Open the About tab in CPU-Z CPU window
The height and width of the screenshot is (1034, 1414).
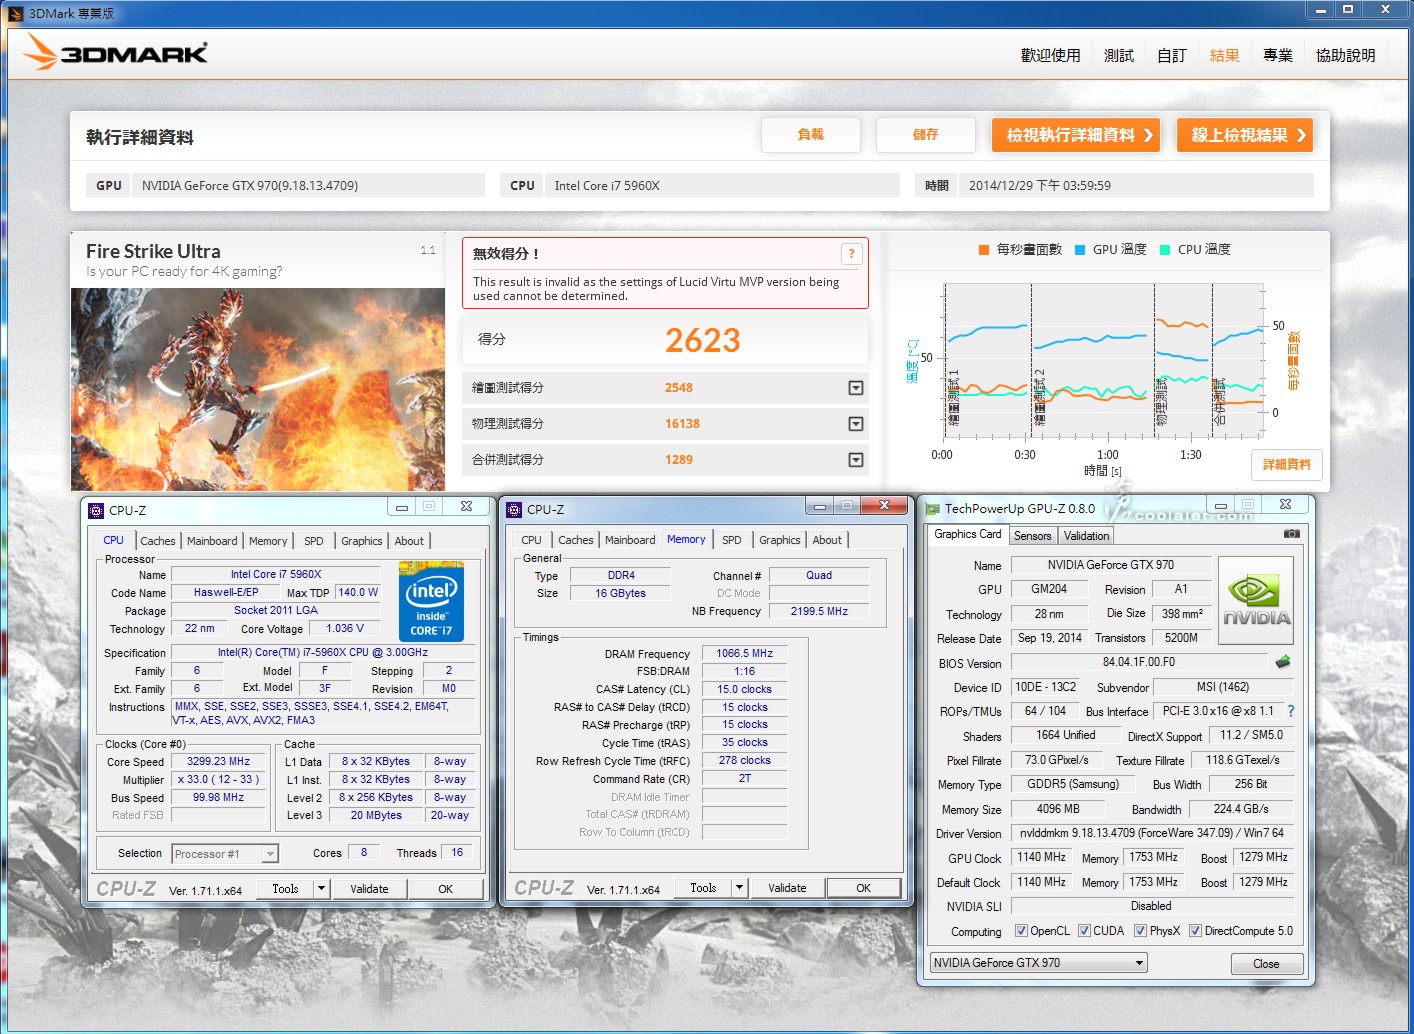(x=409, y=541)
